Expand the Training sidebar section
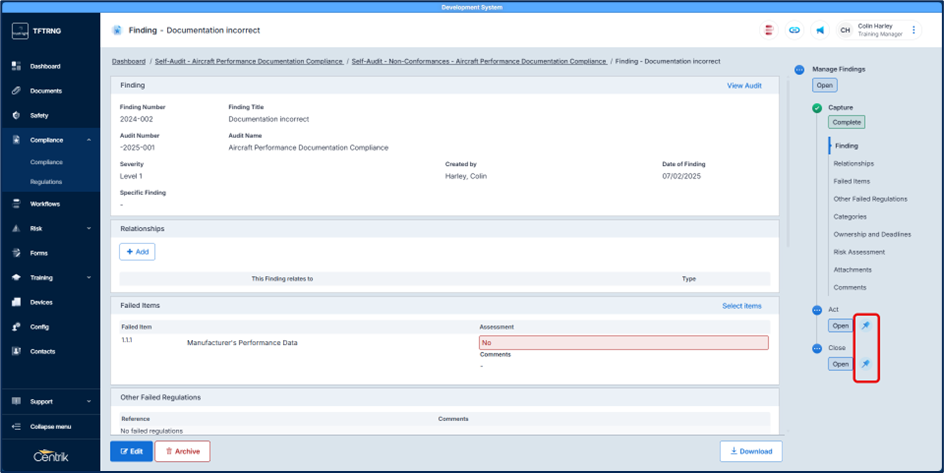944x473 pixels. [89, 278]
